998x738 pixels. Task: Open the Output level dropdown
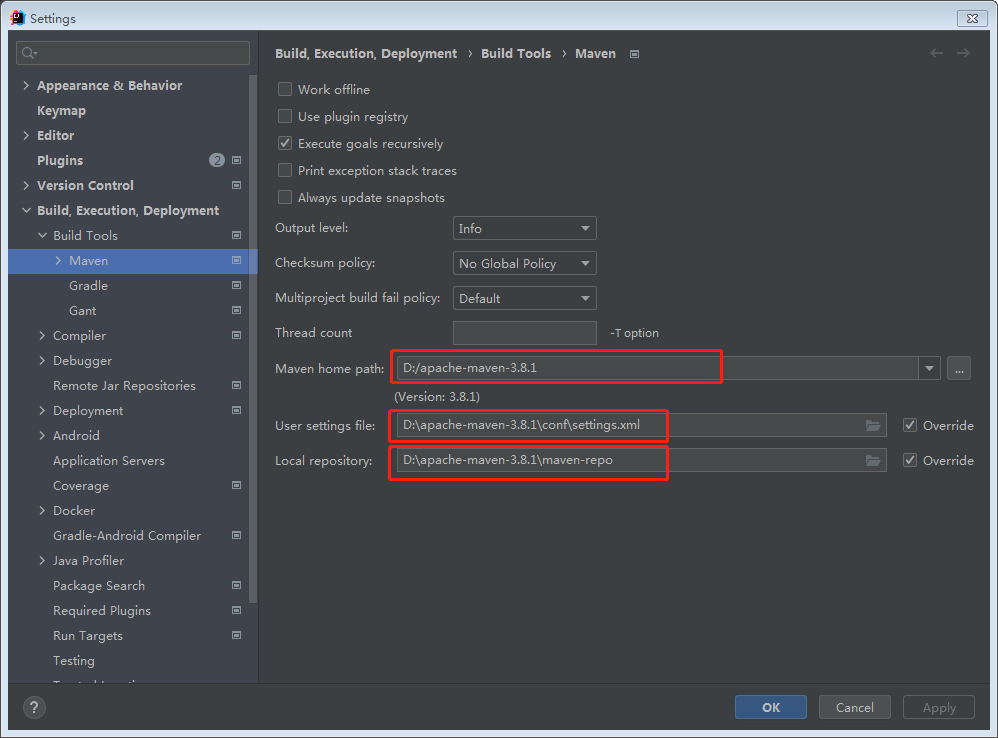(x=524, y=229)
